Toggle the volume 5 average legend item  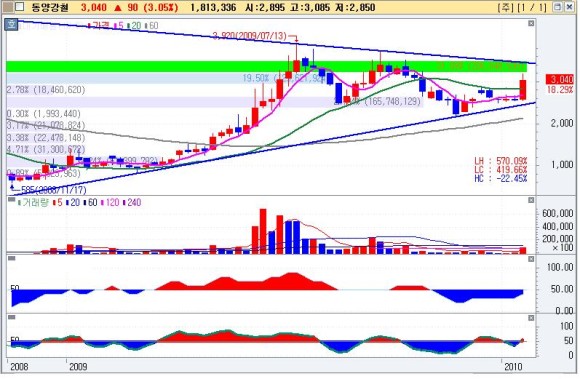[58, 202]
